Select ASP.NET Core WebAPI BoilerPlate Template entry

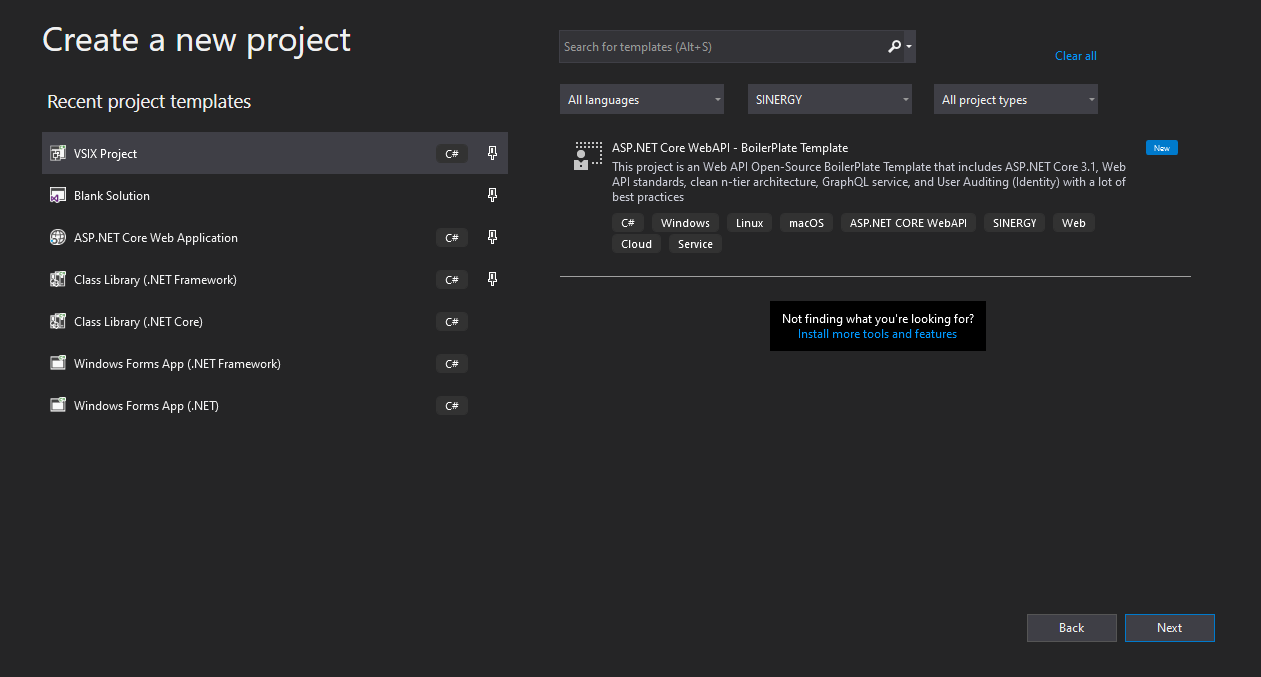click(x=730, y=148)
